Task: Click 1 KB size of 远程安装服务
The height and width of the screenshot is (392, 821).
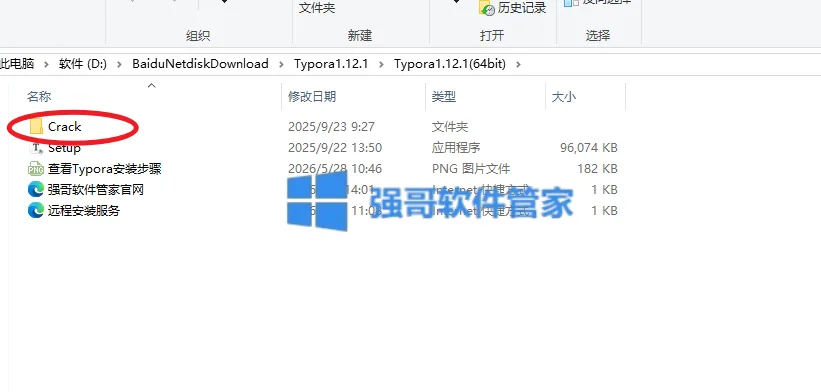Action: [604, 210]
